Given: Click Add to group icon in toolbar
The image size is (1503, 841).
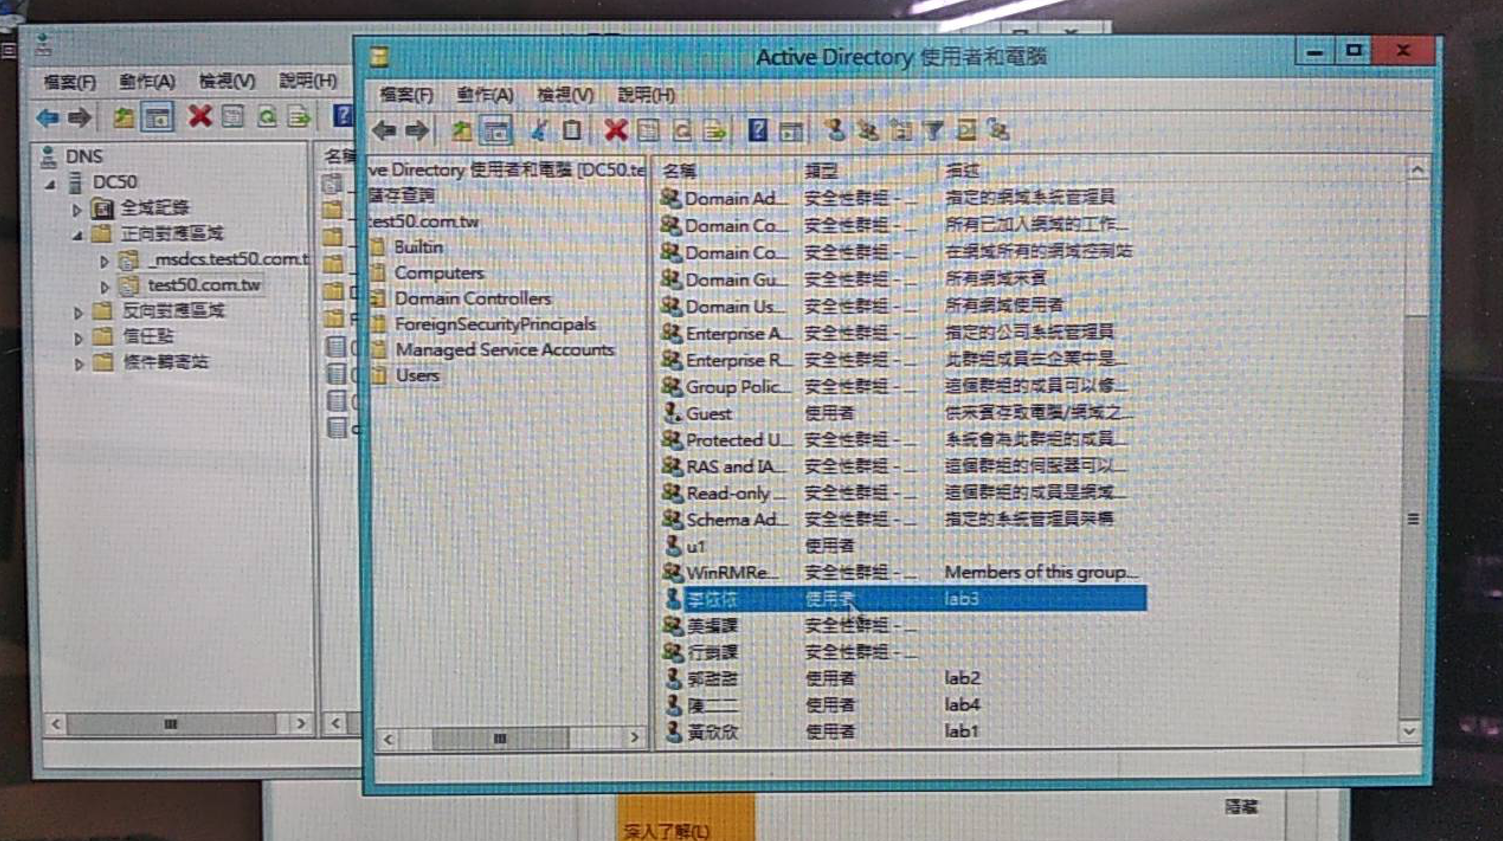Looking at the screenshot, I should 998,130.
